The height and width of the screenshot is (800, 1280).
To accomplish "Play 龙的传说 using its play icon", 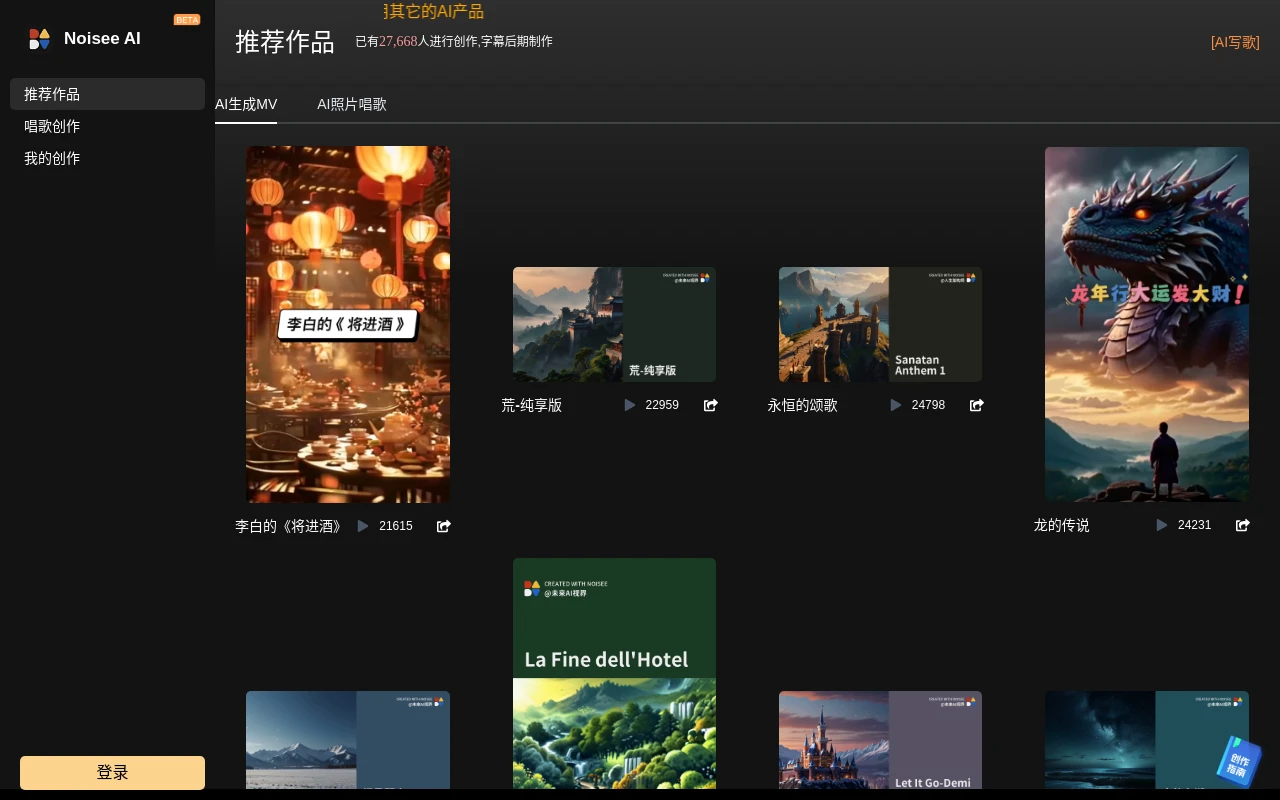I will click(1162, 525).
